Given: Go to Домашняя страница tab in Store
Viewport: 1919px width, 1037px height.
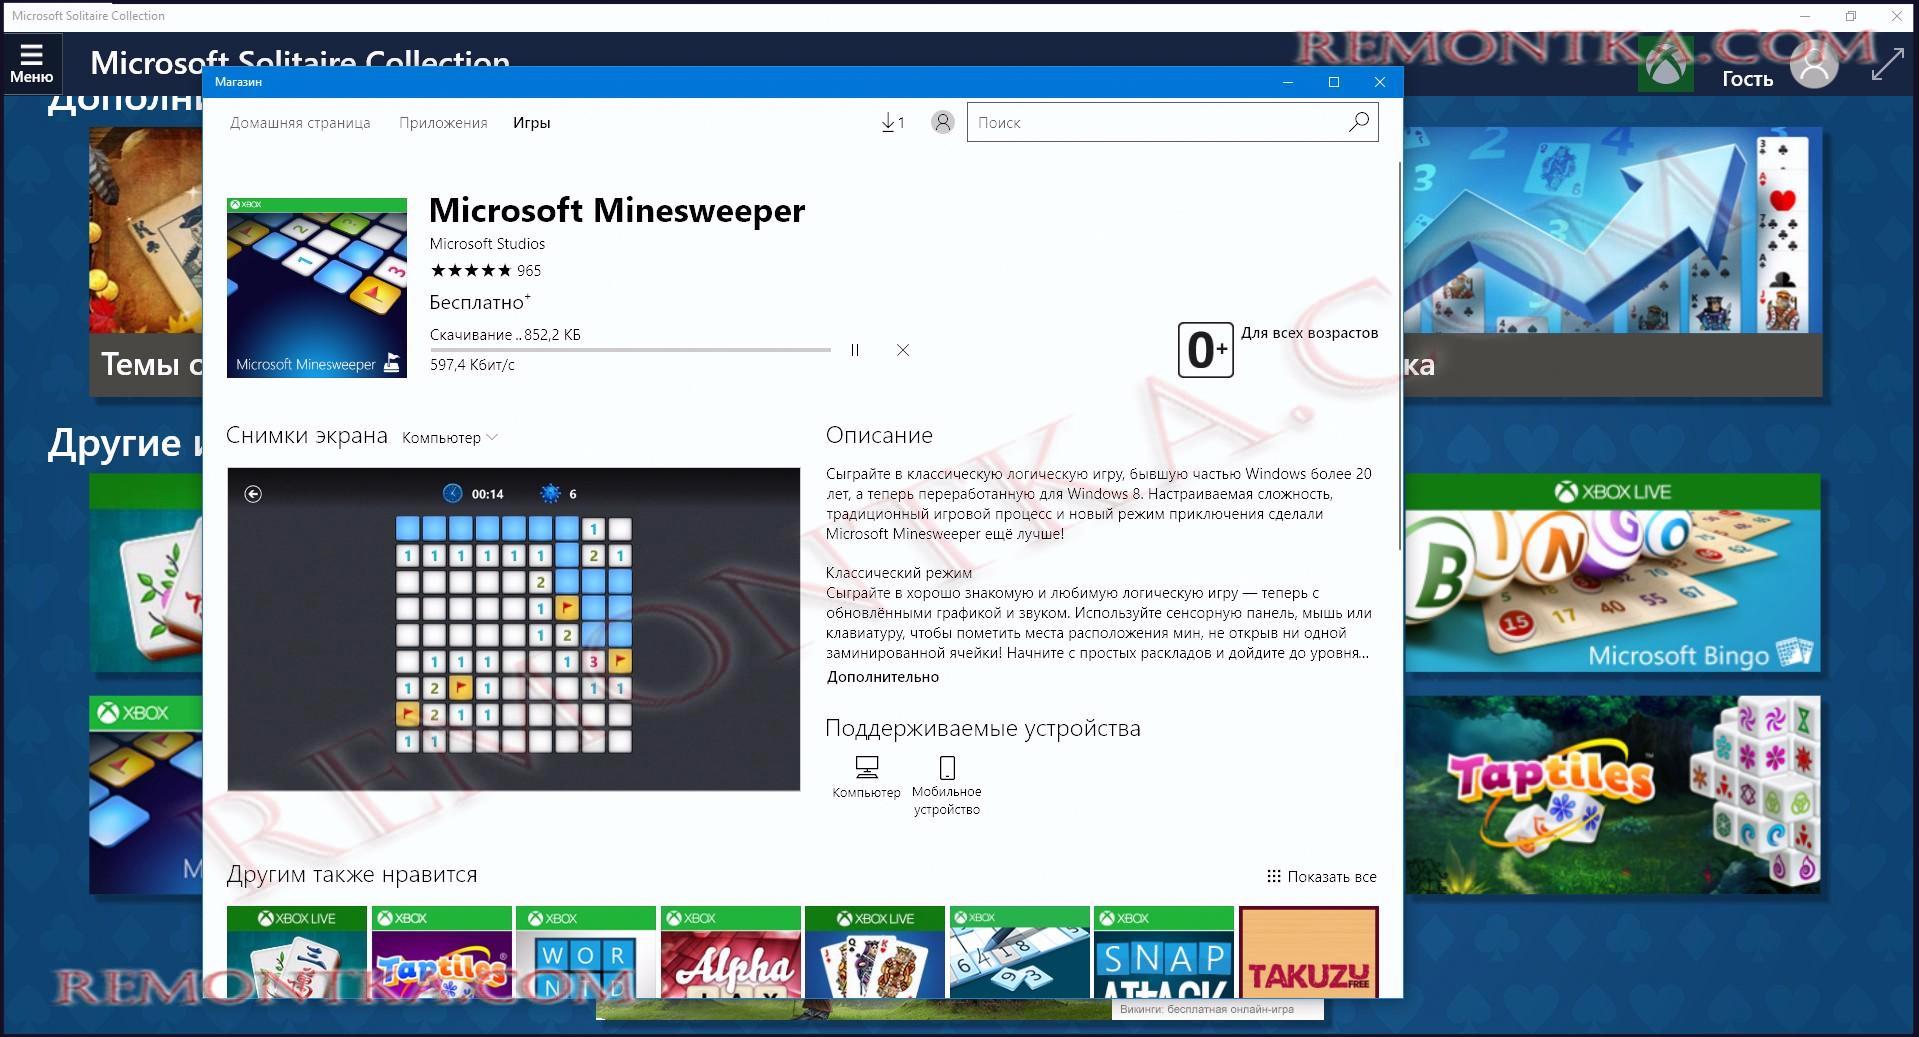Looking at the screenshot, I should [300, 123].
